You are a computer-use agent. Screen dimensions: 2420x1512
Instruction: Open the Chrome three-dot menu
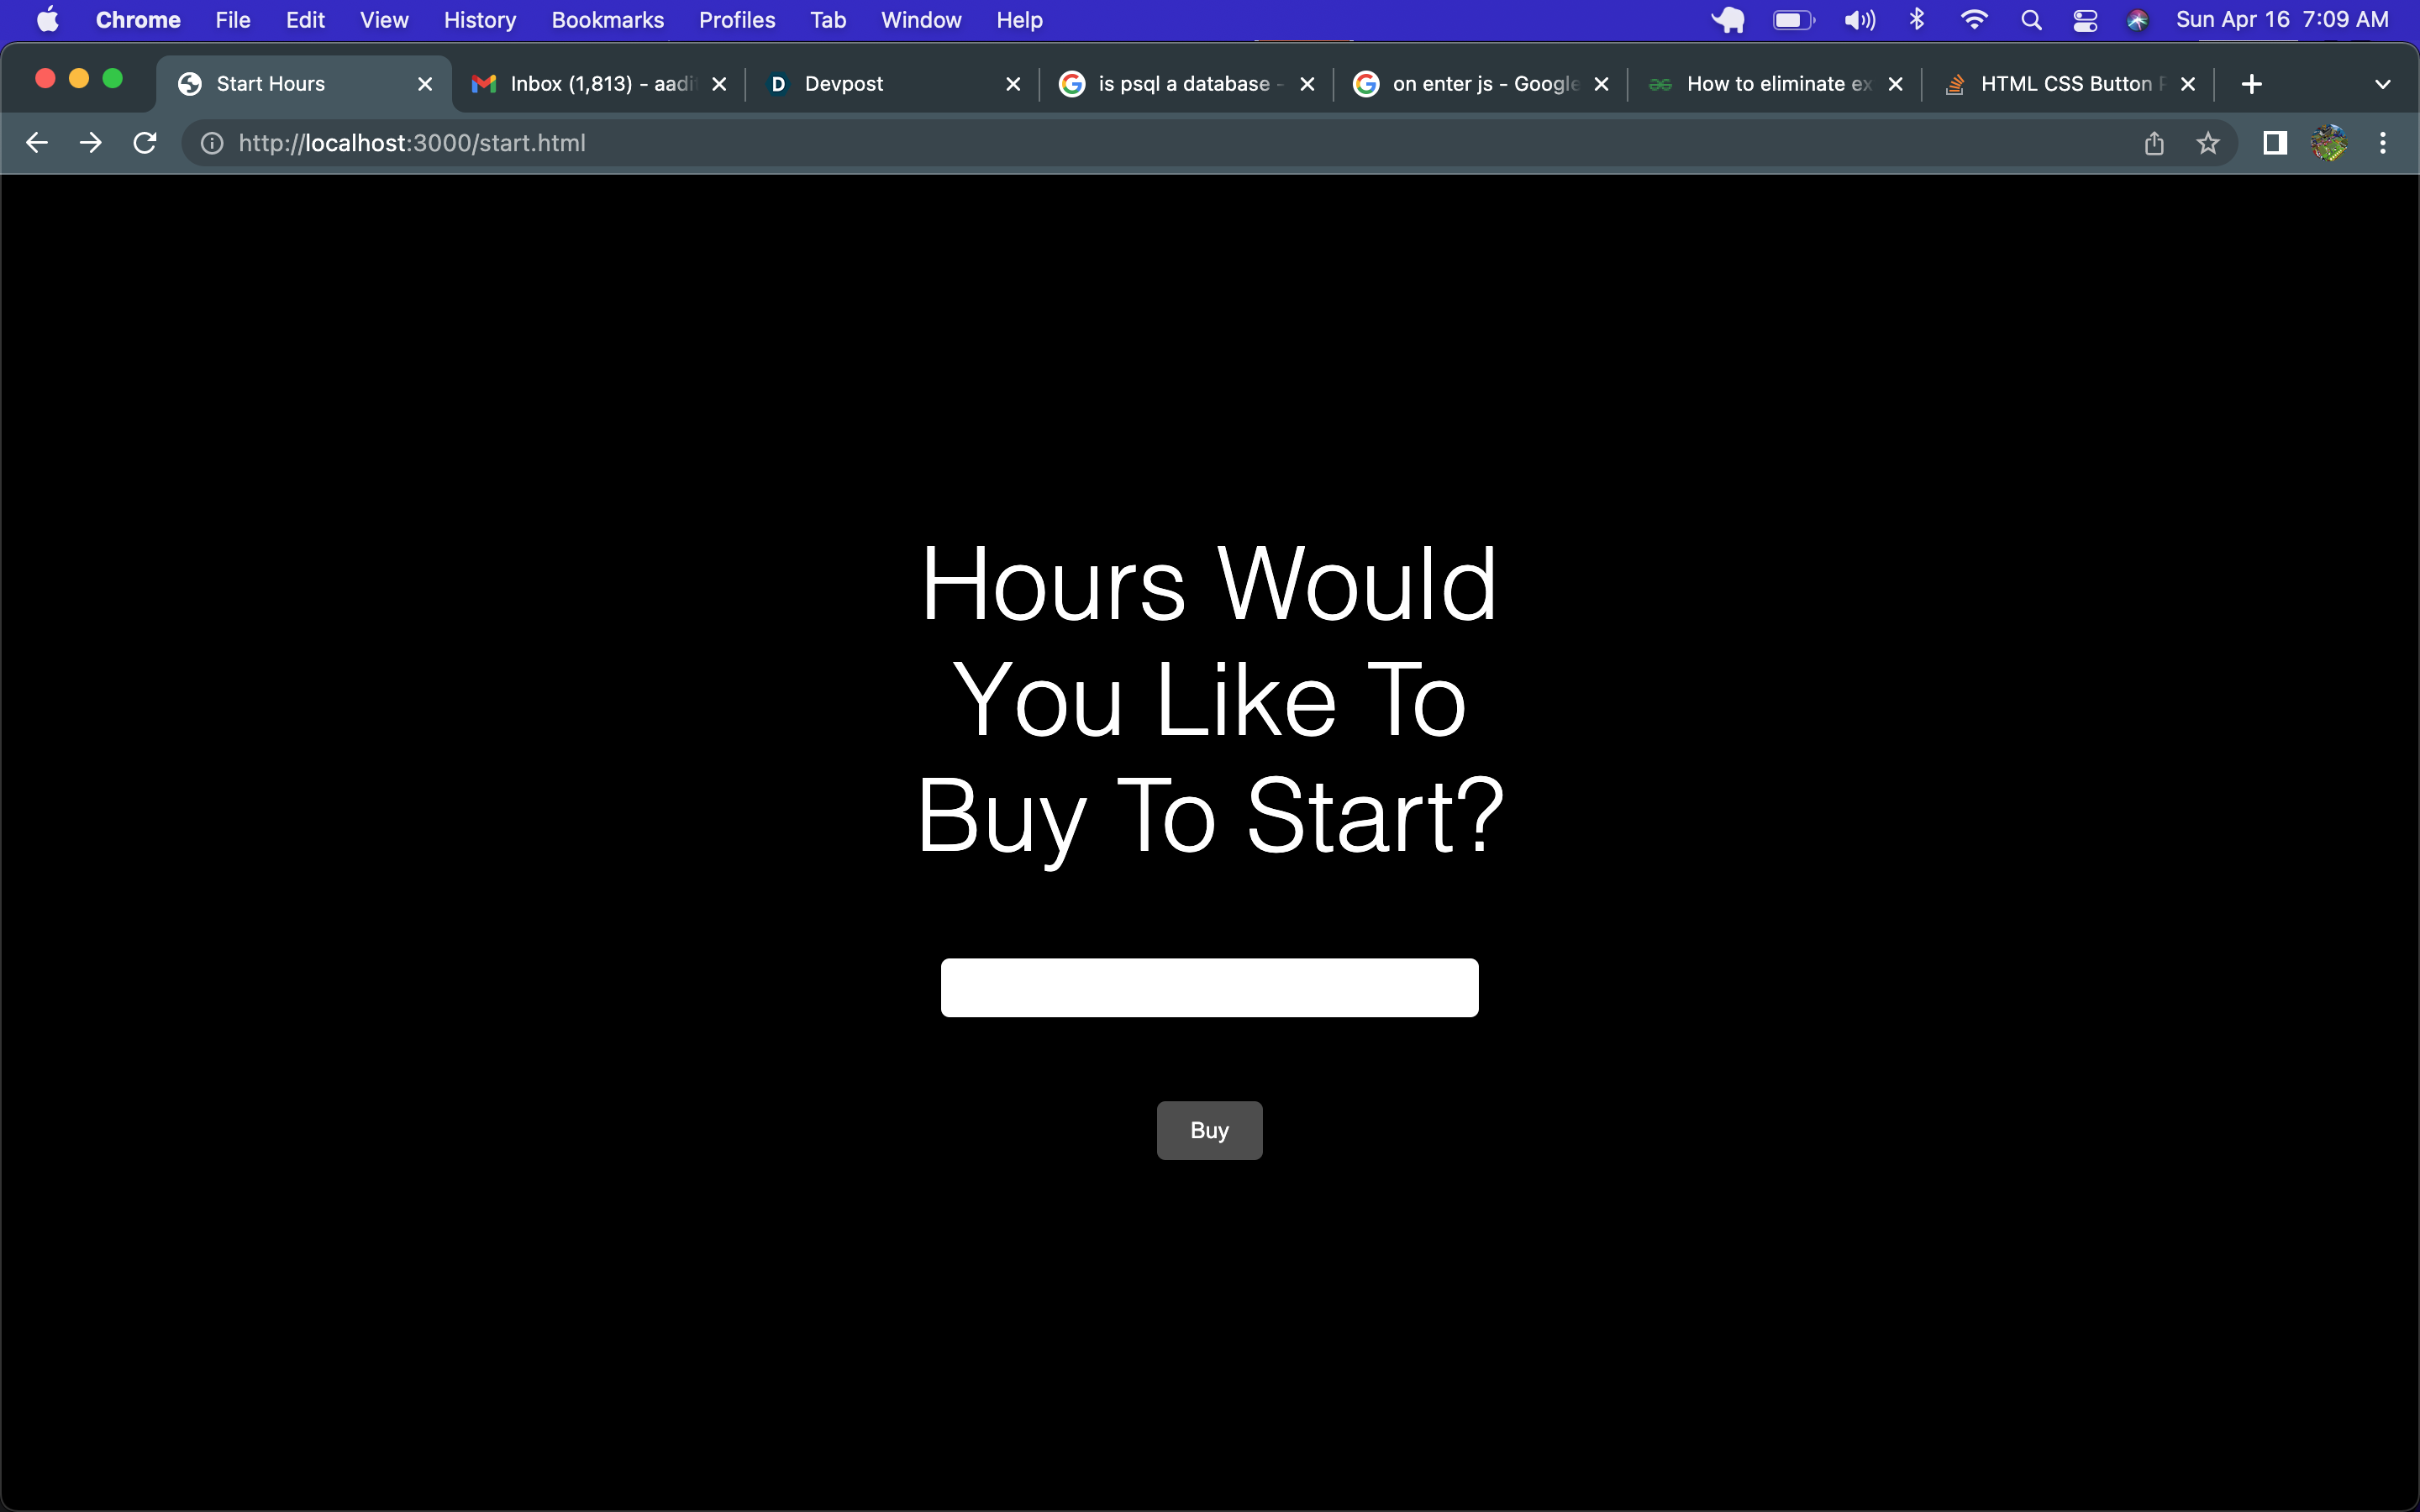pyautogui.click(x=2383, y=143)
